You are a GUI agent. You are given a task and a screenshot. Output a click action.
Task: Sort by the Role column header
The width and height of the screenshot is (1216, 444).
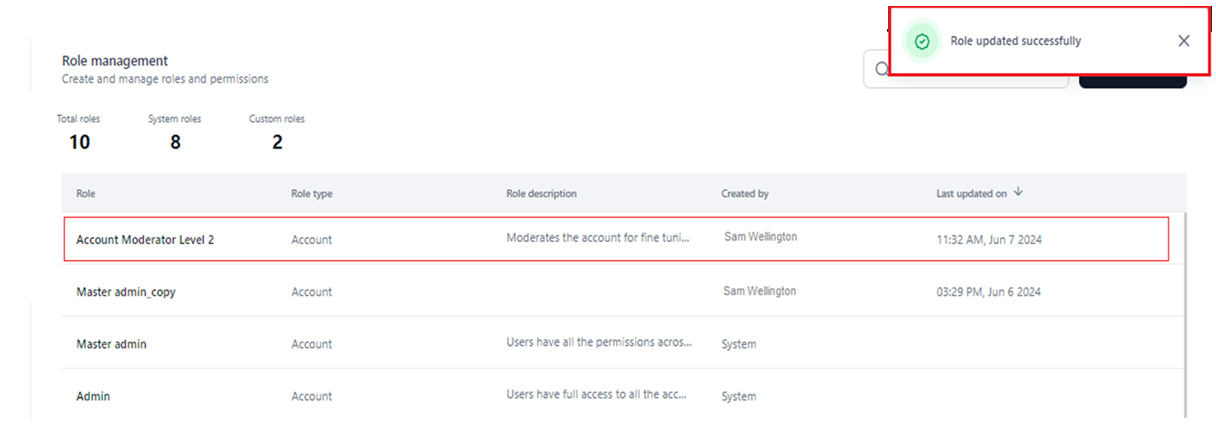[x=86, y=194]
